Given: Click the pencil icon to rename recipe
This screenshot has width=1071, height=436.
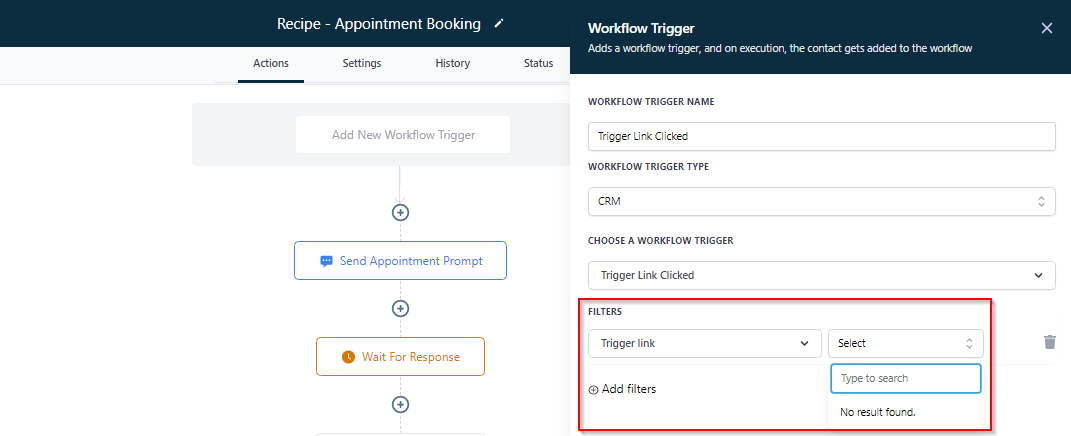Looking at the screenshot, I should click(x=499, y=24).
